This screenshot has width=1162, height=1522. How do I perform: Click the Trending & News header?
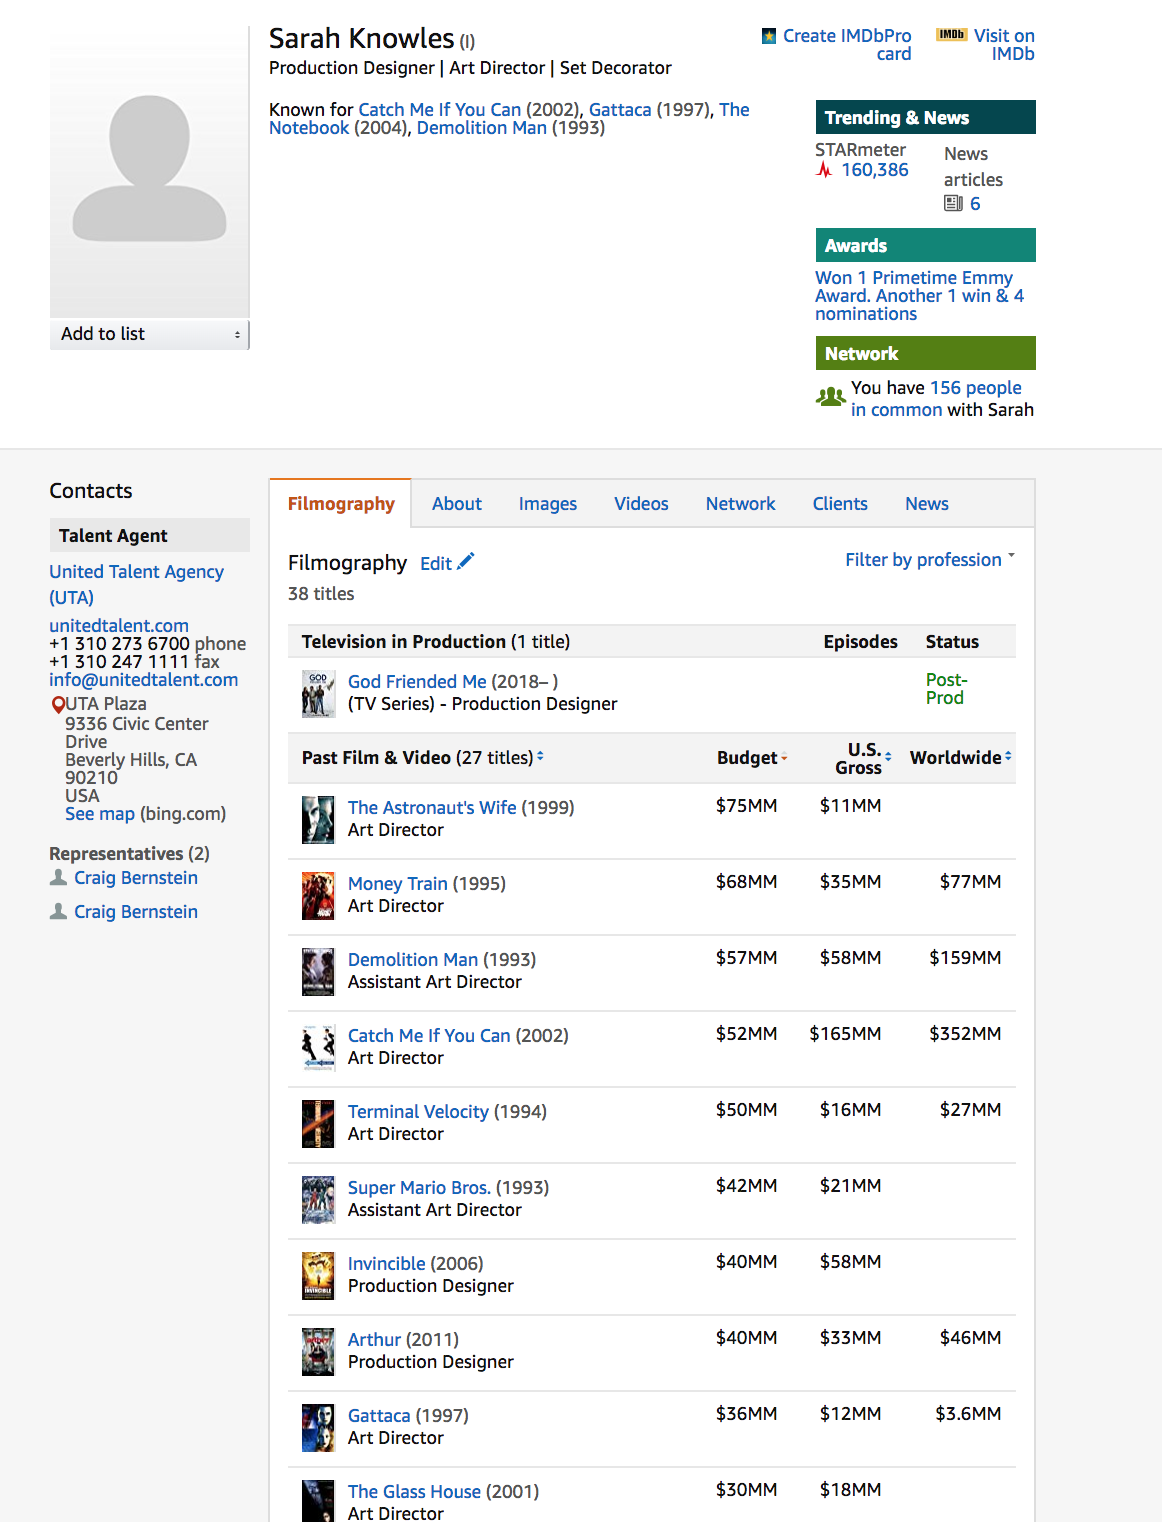click(926, 117)
